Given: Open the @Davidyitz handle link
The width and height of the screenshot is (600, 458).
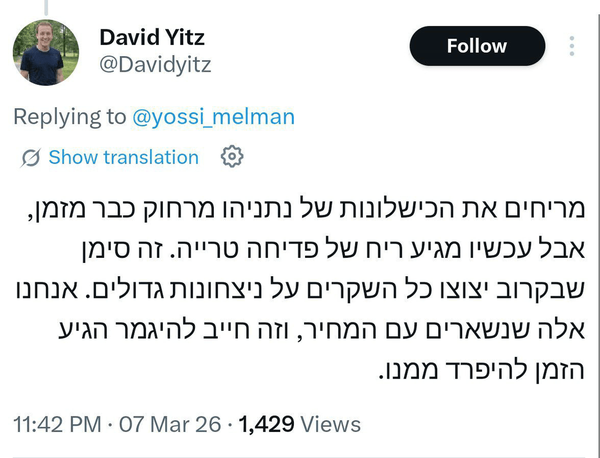Looking at the screenshot, I should 154,65.
